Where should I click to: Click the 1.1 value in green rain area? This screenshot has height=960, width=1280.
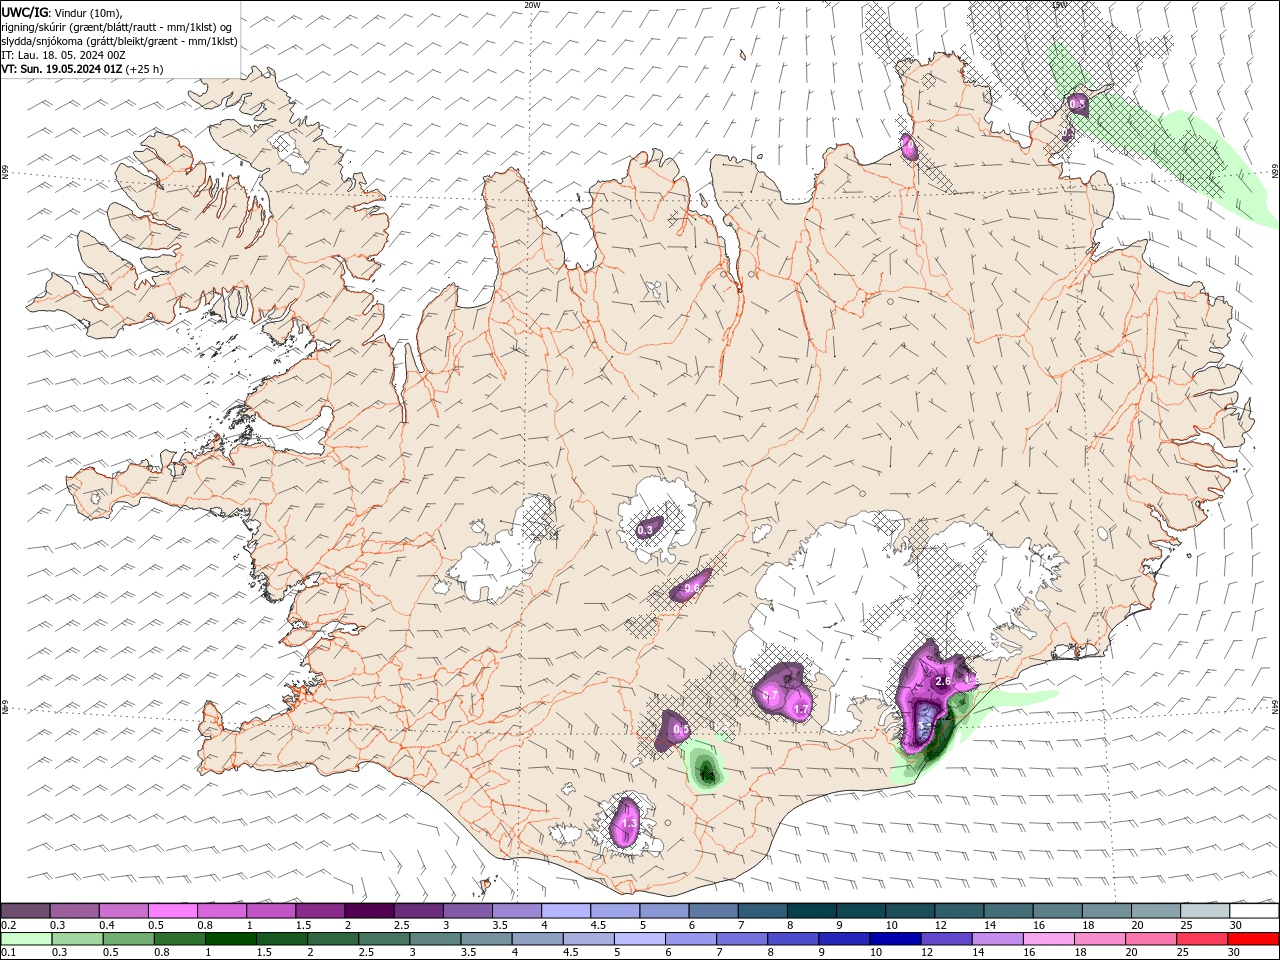[x=707, y=775]
